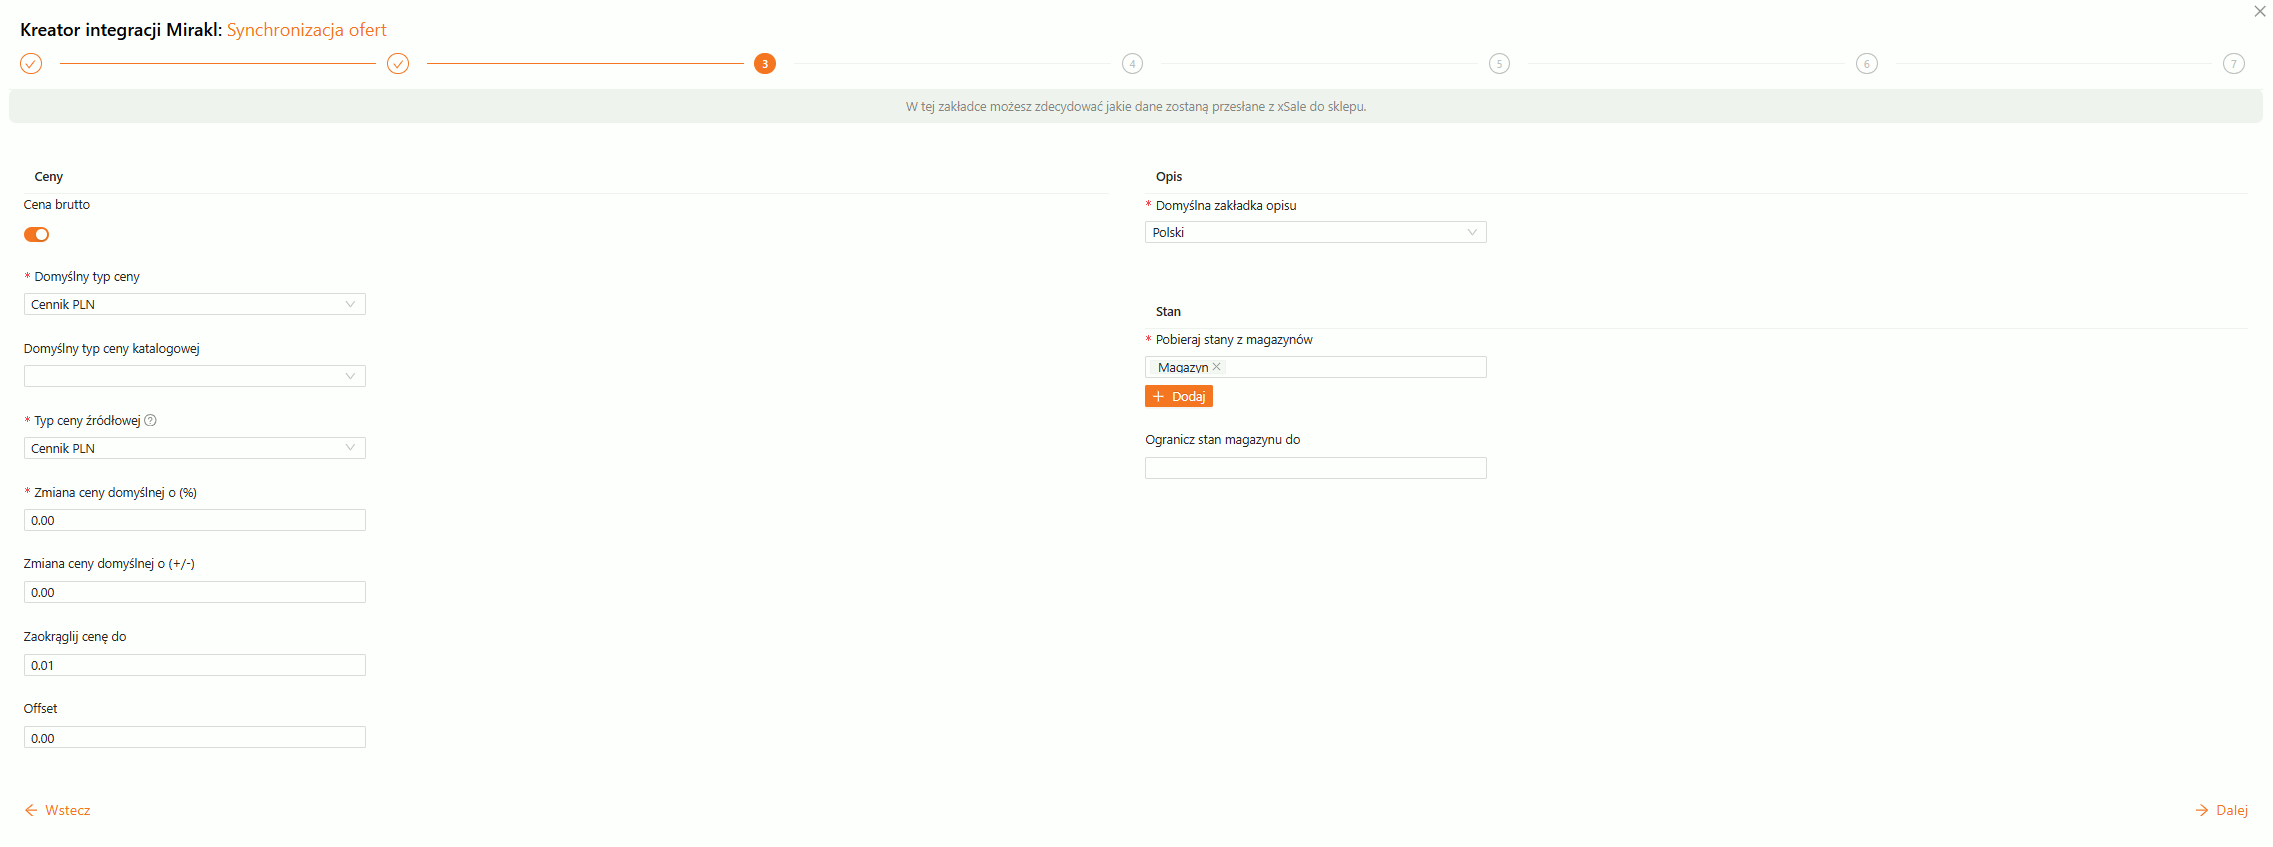
Task: Focus the Zaokrąglij cenę do input field
Action: click(x=194, y=665)
